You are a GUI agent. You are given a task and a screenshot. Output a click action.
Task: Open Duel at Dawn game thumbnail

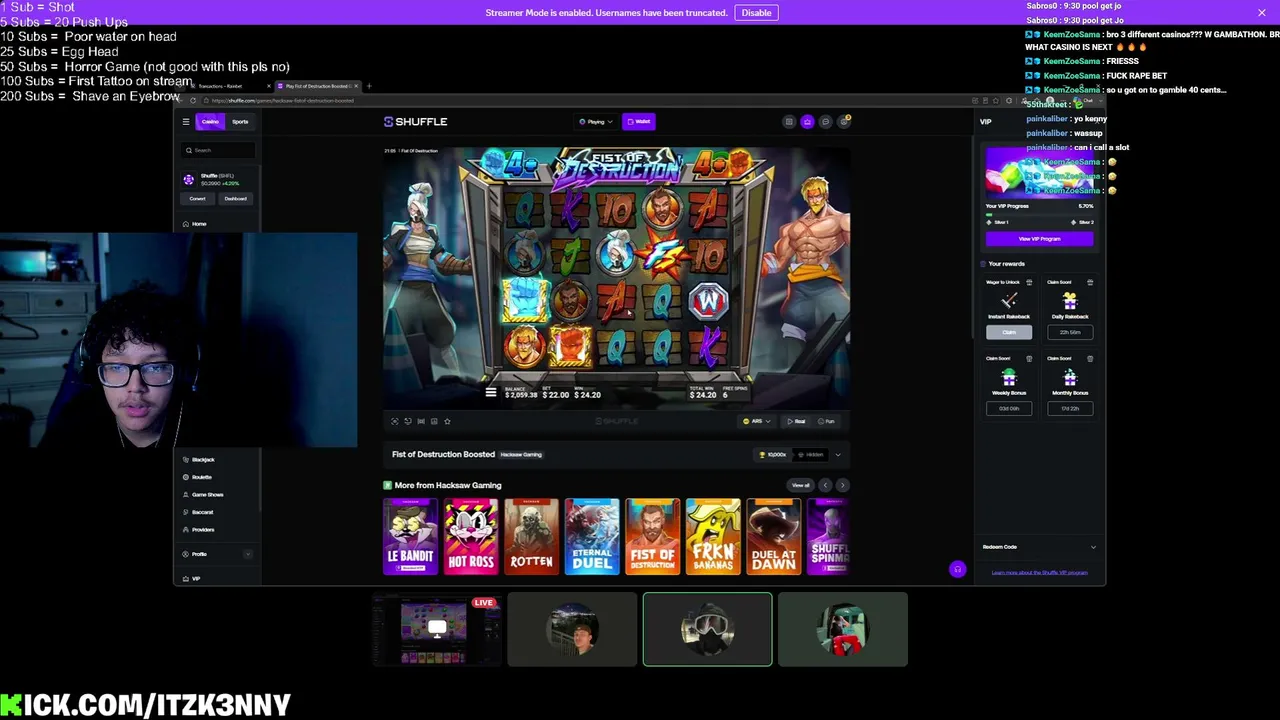(773, 536)
